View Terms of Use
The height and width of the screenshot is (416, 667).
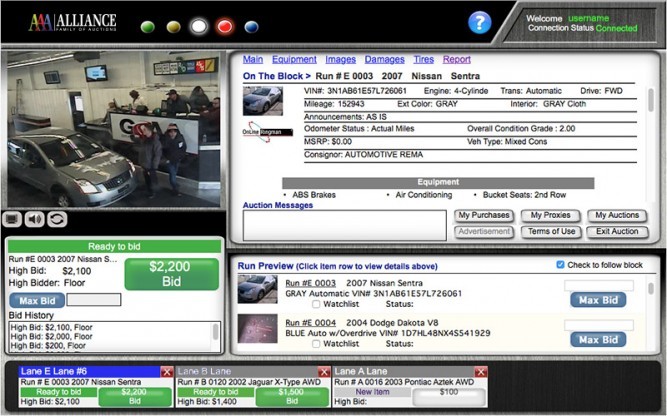[x=551, y=231]
